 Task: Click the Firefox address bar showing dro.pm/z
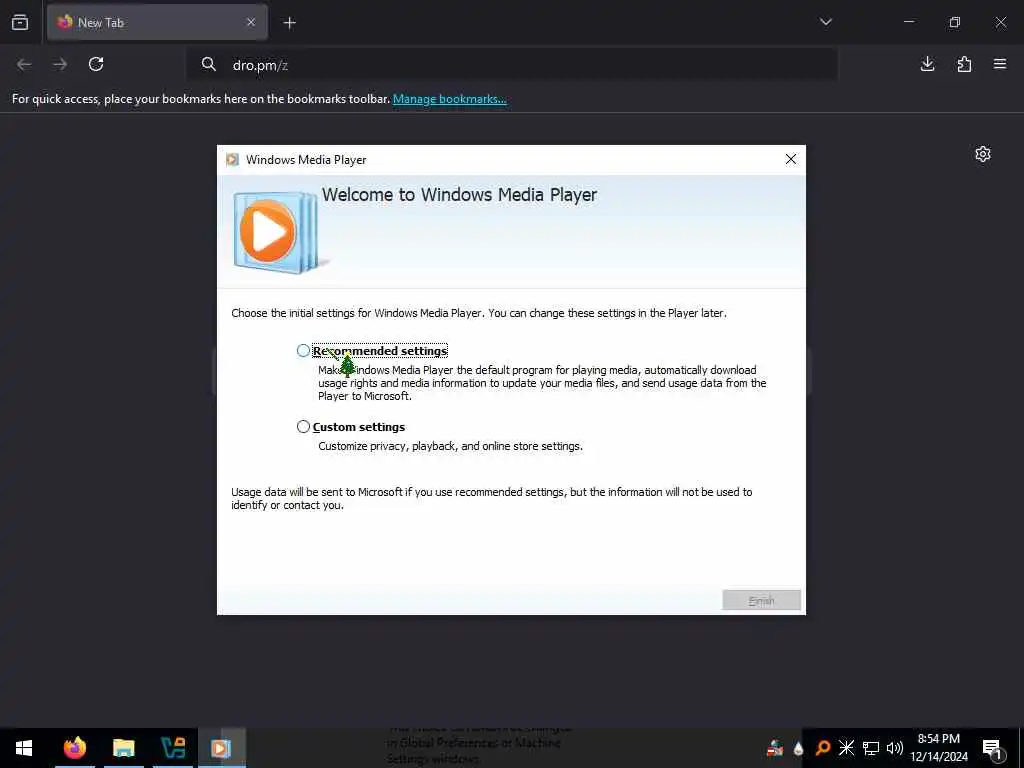(513, 65)
